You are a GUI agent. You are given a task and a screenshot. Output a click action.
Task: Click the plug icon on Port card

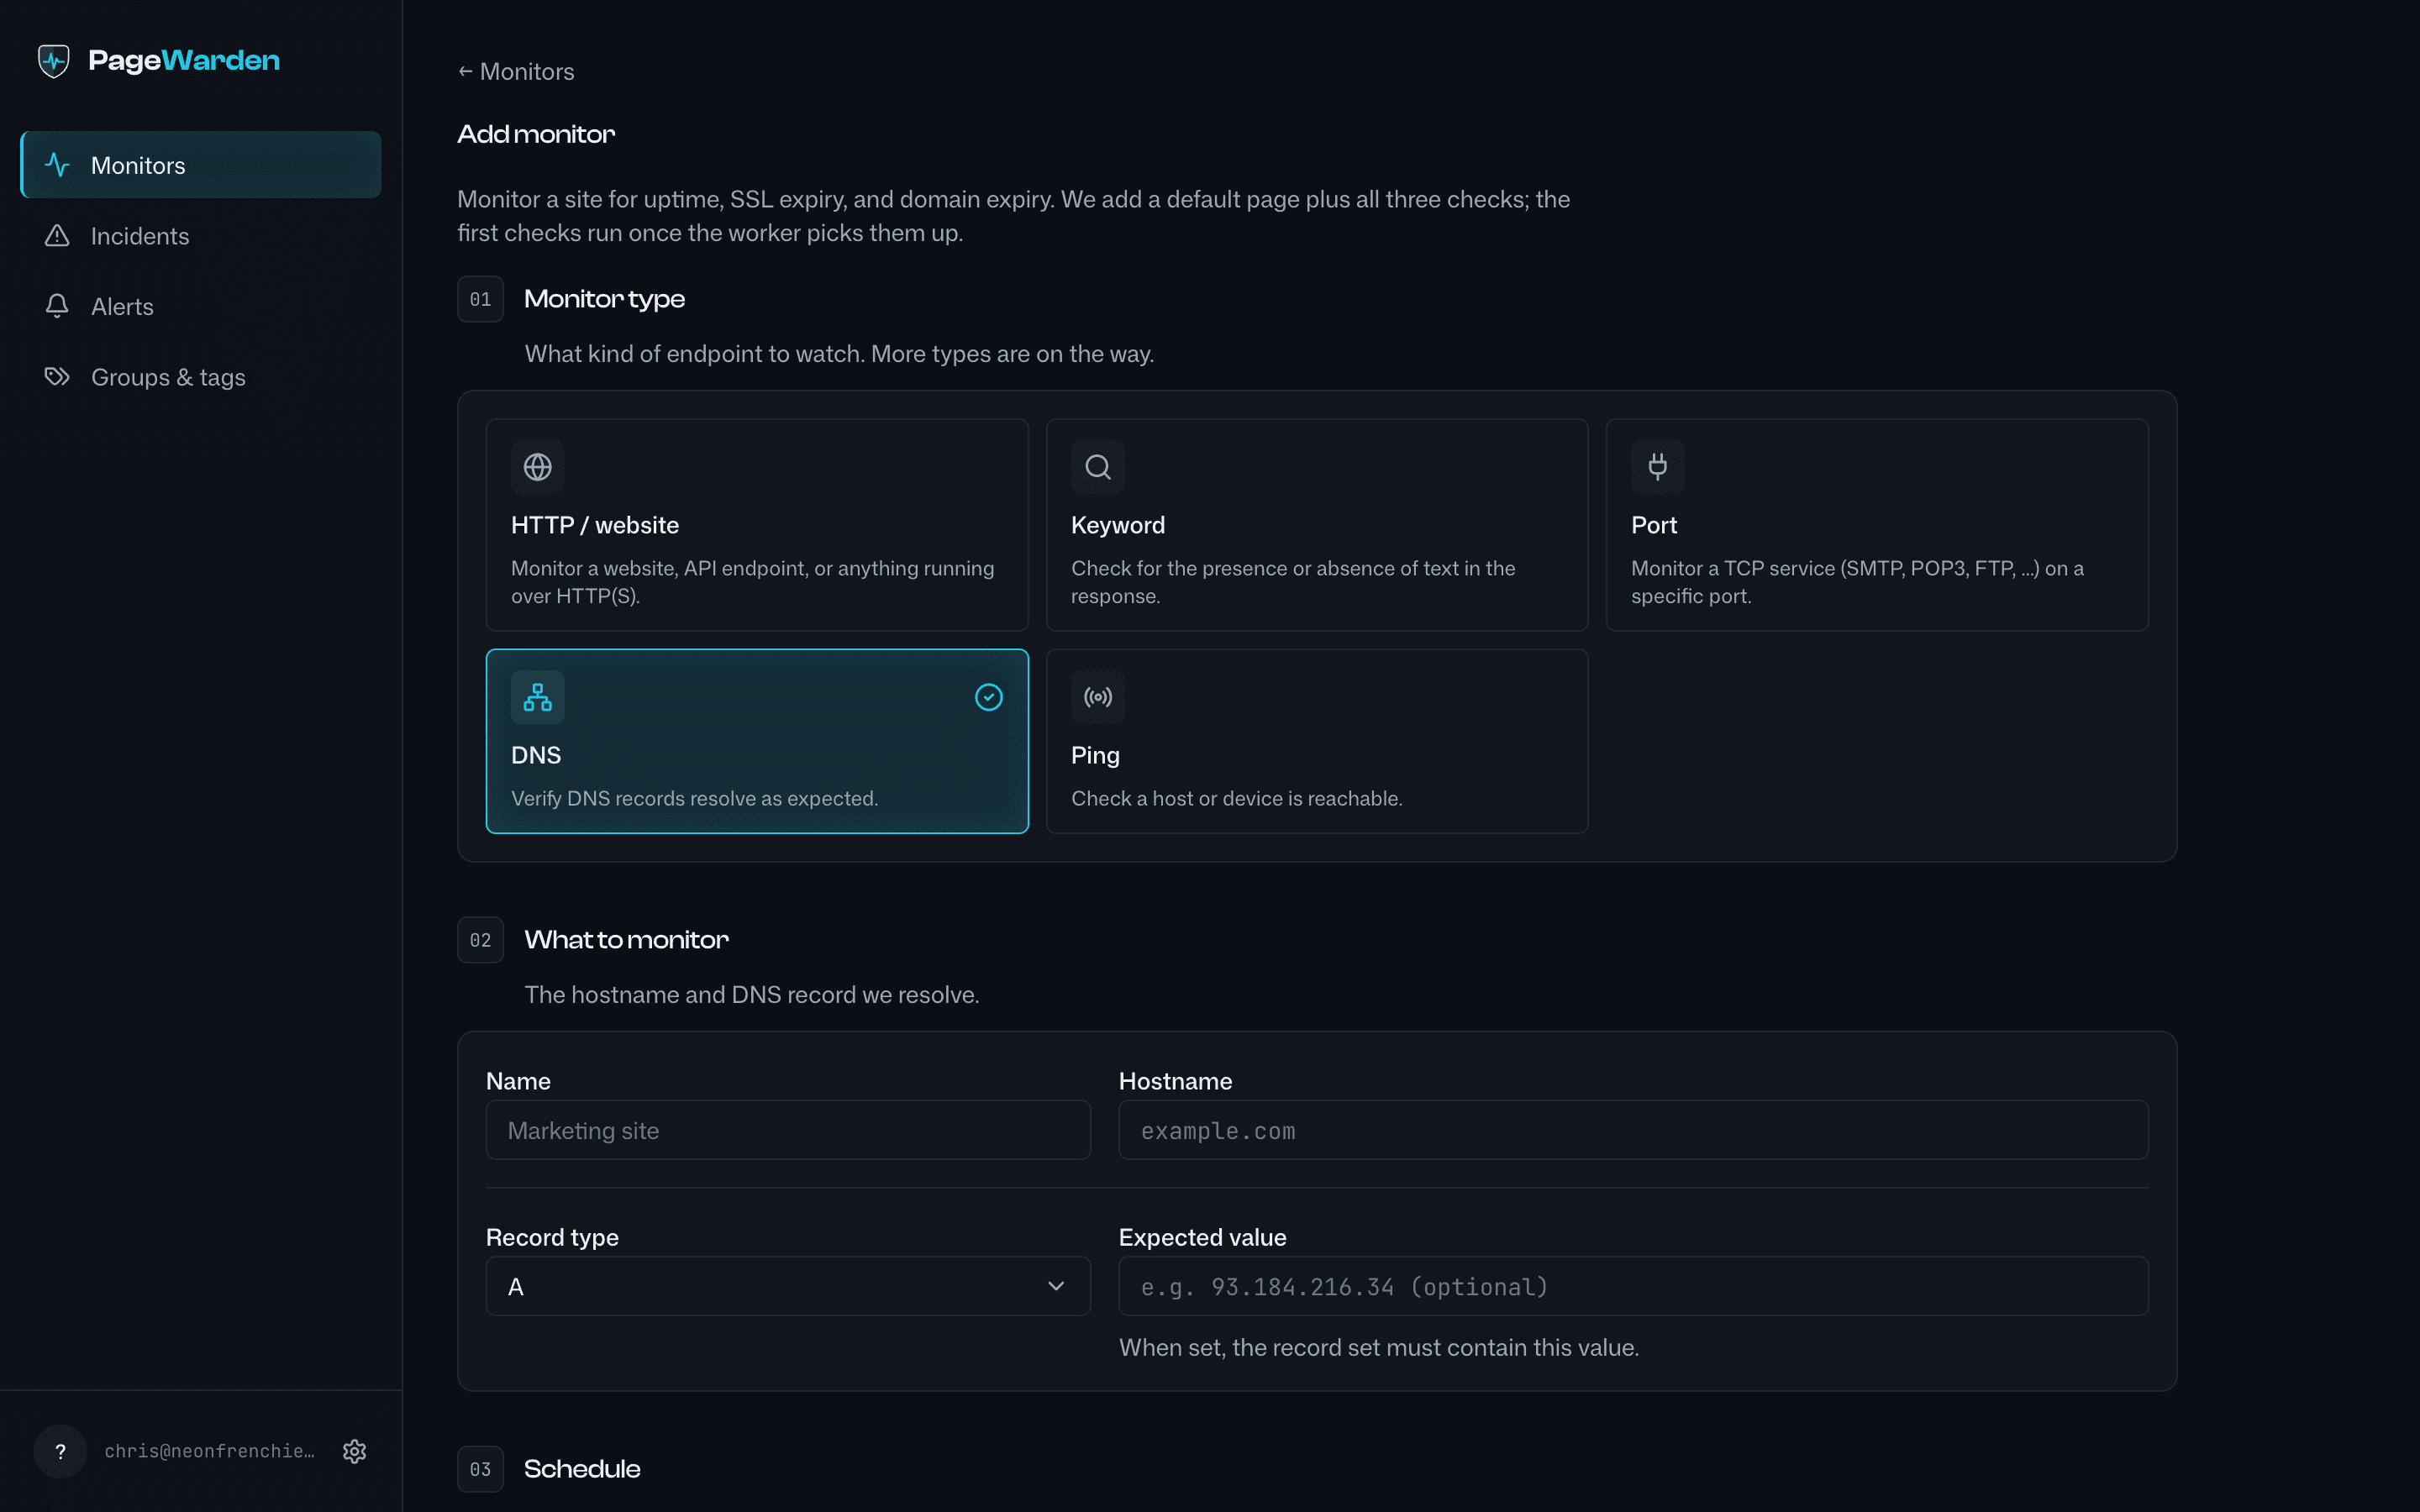(x=1658, y=467)
